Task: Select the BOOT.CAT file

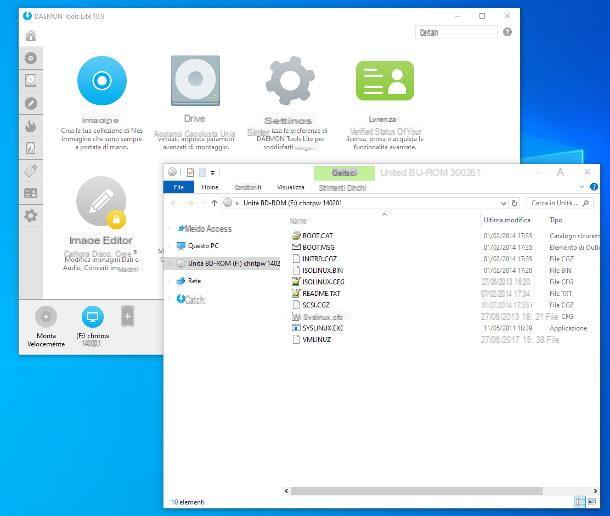Action: tap(312, 235)
